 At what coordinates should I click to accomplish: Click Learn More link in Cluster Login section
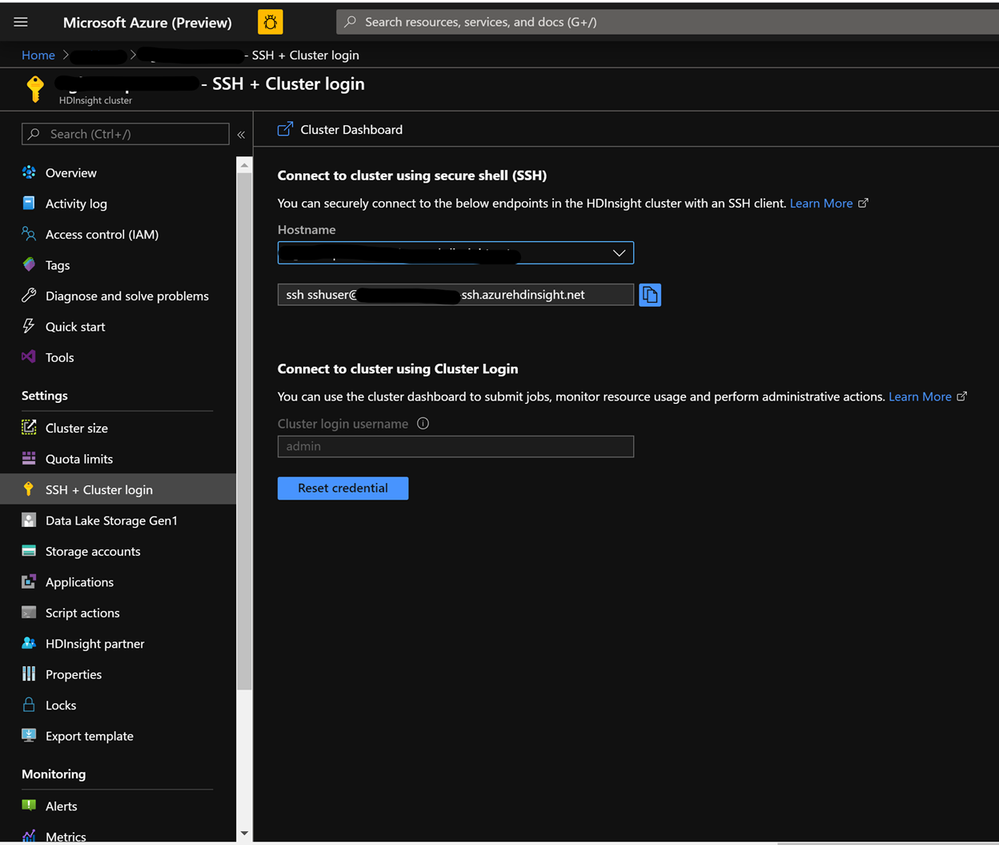[920, 396]
